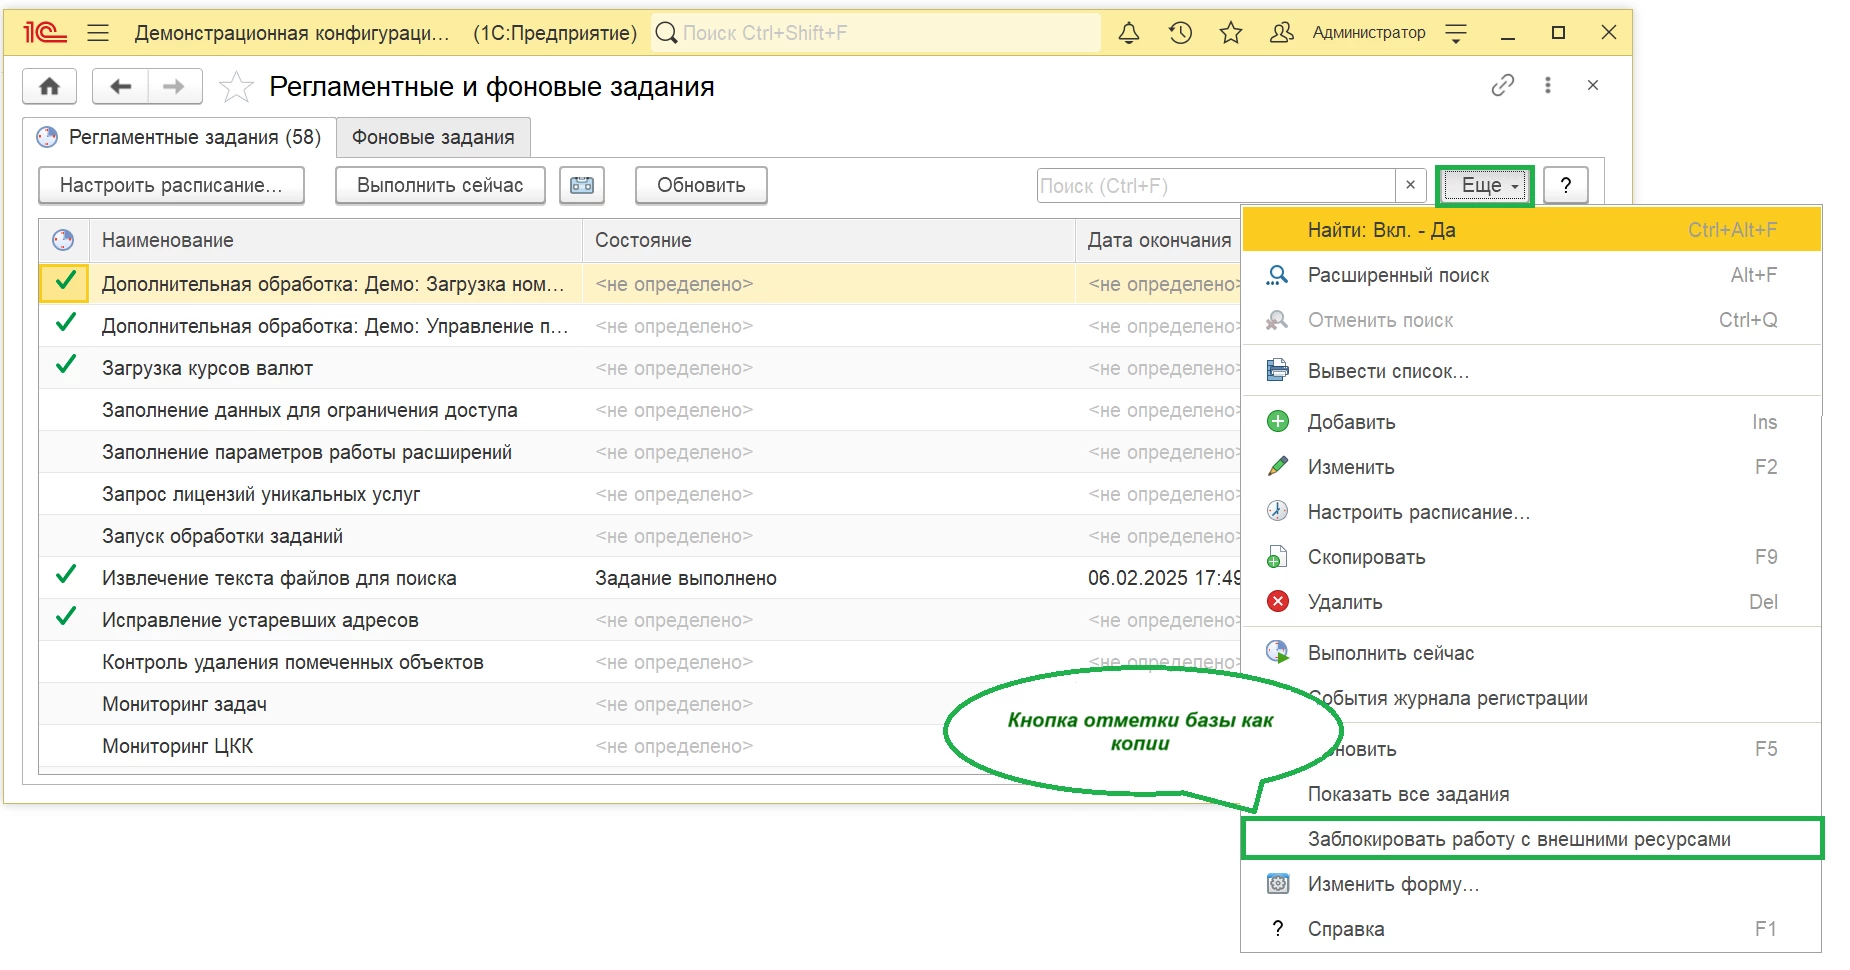
Task: Switch to Фоновые задания tab
Action: point(433,138)
